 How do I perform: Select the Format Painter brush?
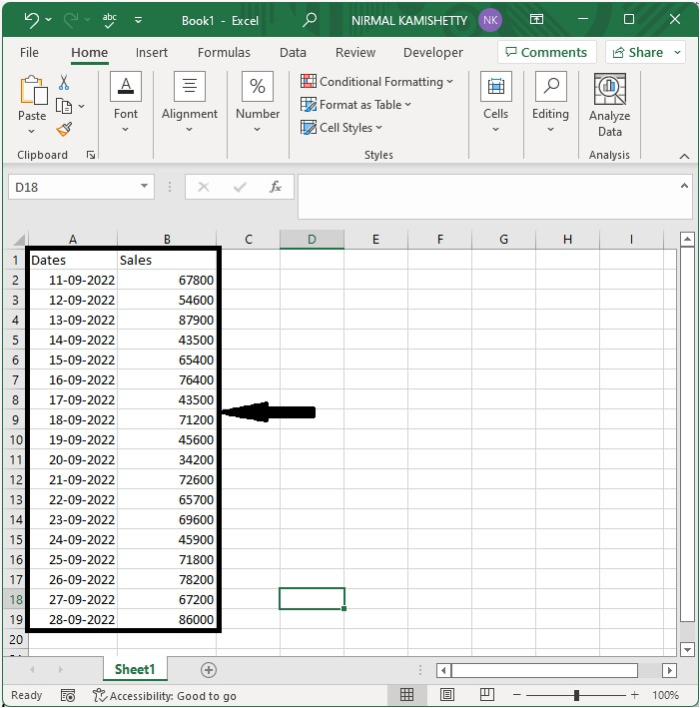pyautogui.click(x=64, y=130)
